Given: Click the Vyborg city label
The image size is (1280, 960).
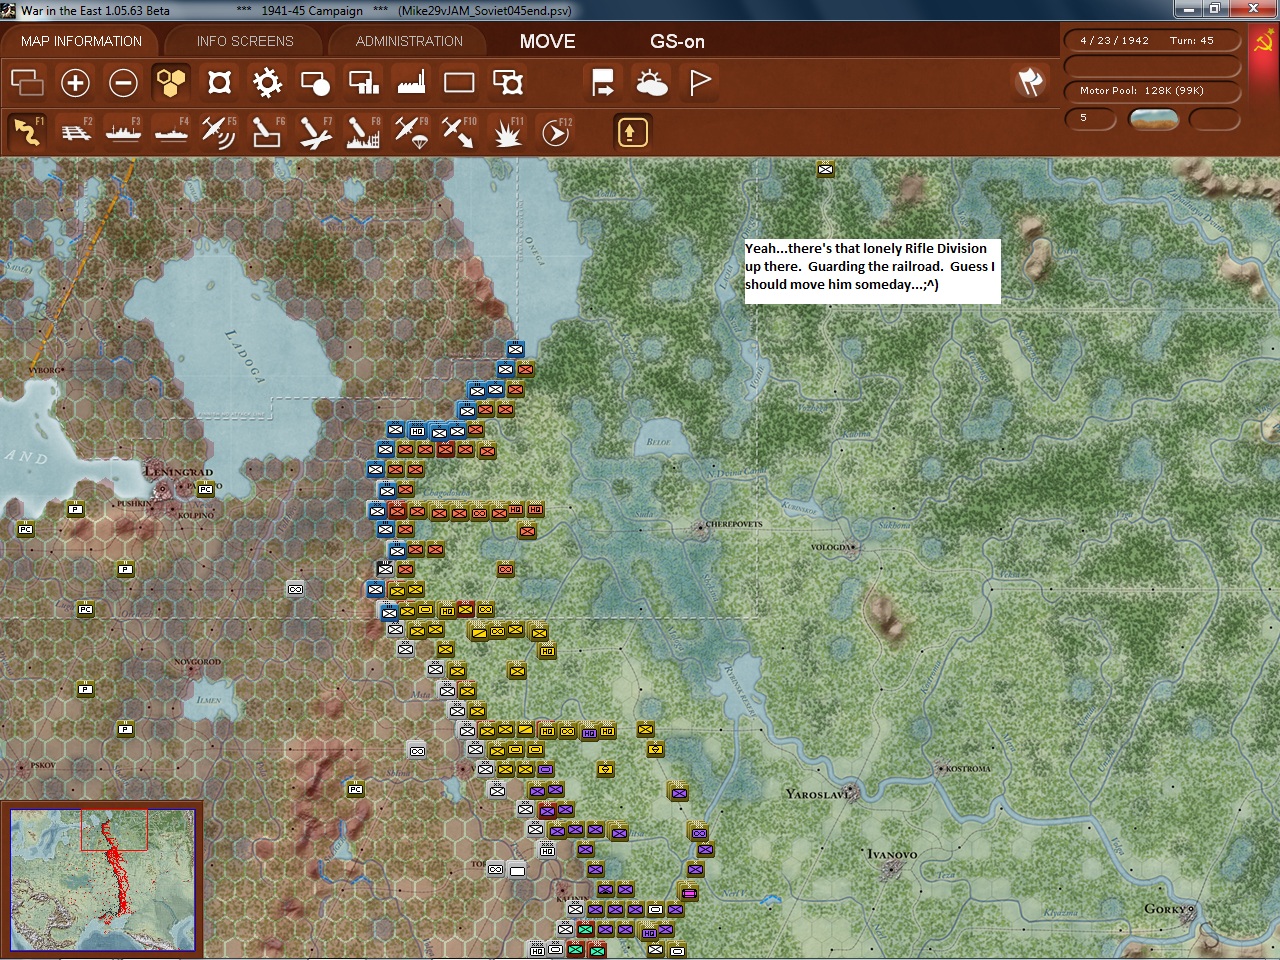Looking at the screenshot, I should click(44, 370).
